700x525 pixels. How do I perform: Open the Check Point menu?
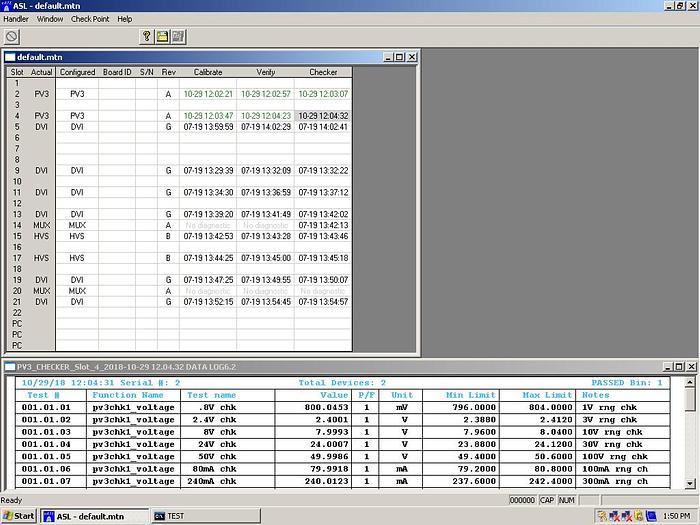[90, 19]
